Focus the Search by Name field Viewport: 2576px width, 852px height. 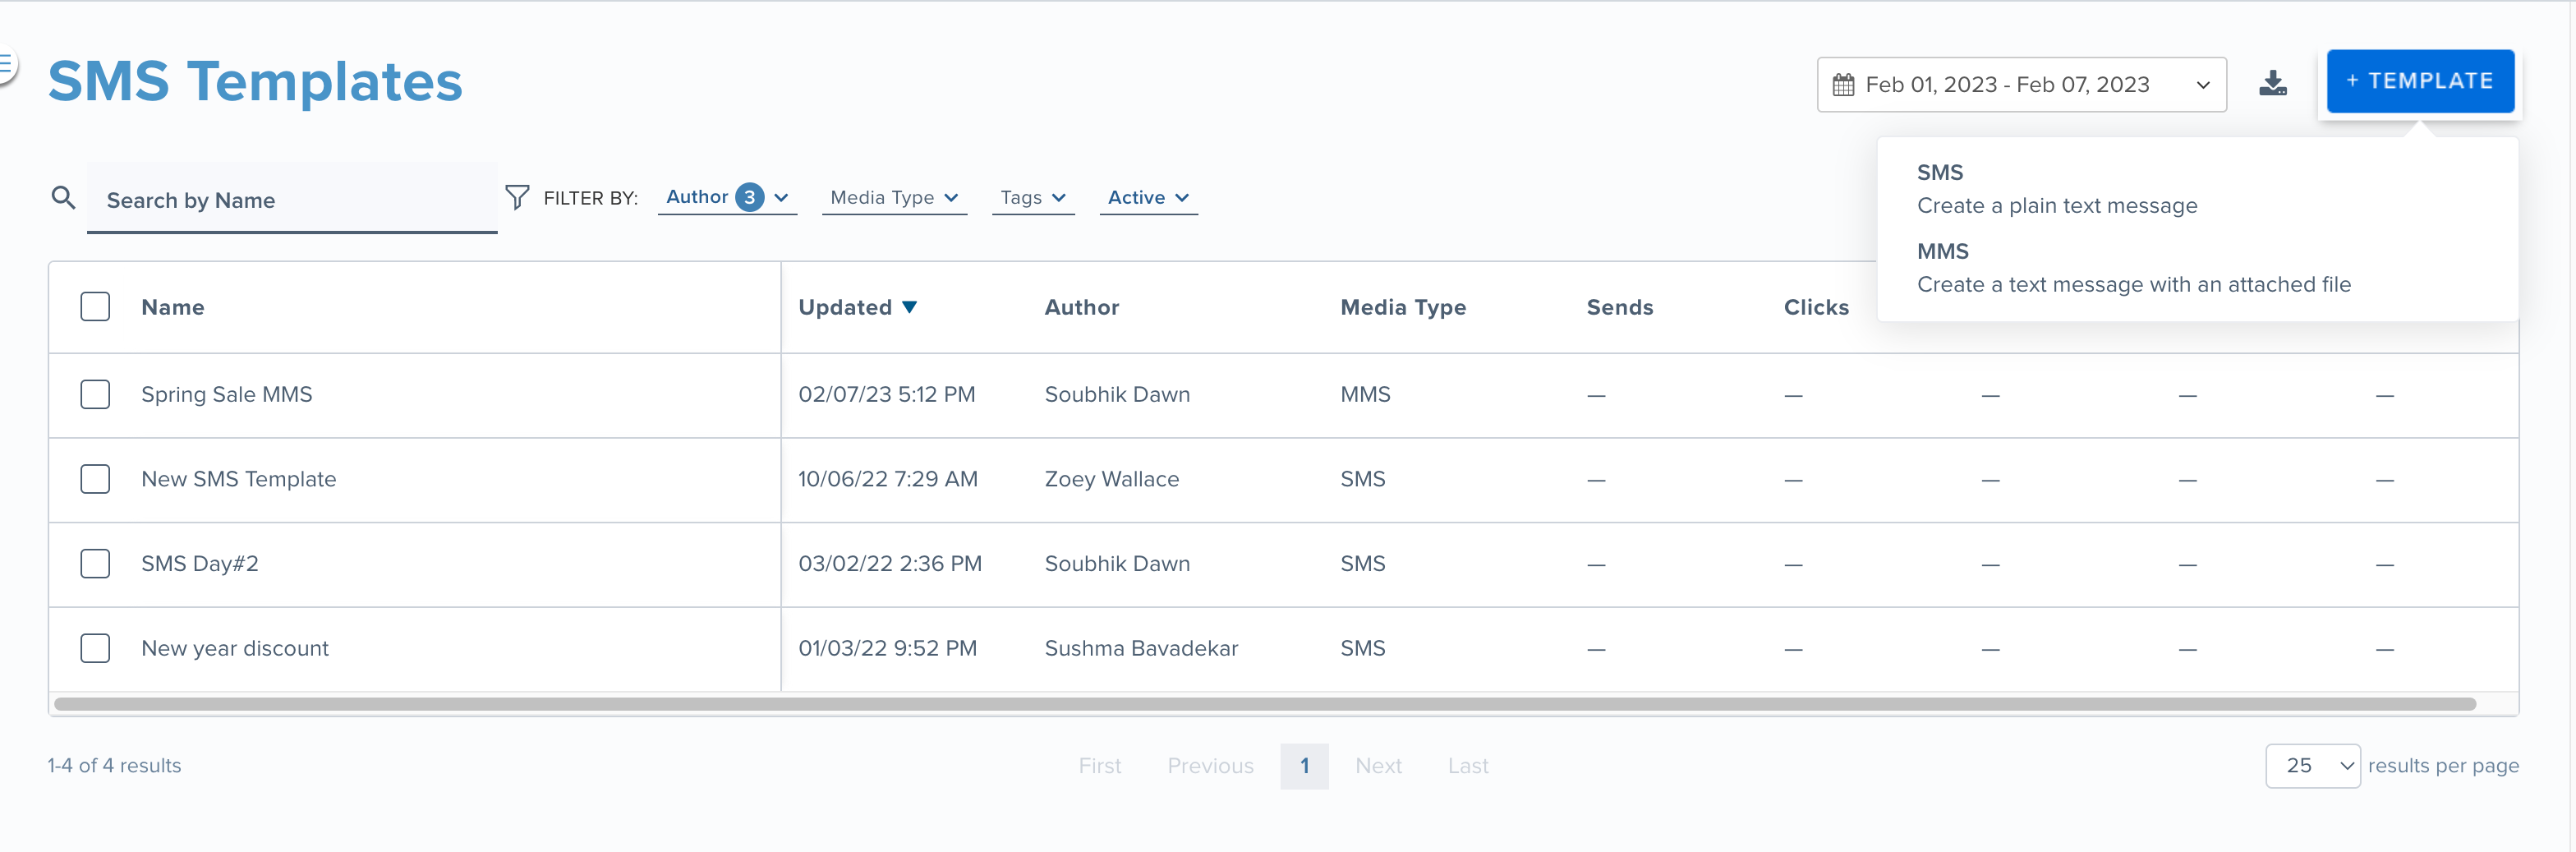pyautogui.click(x=292, y=199)
